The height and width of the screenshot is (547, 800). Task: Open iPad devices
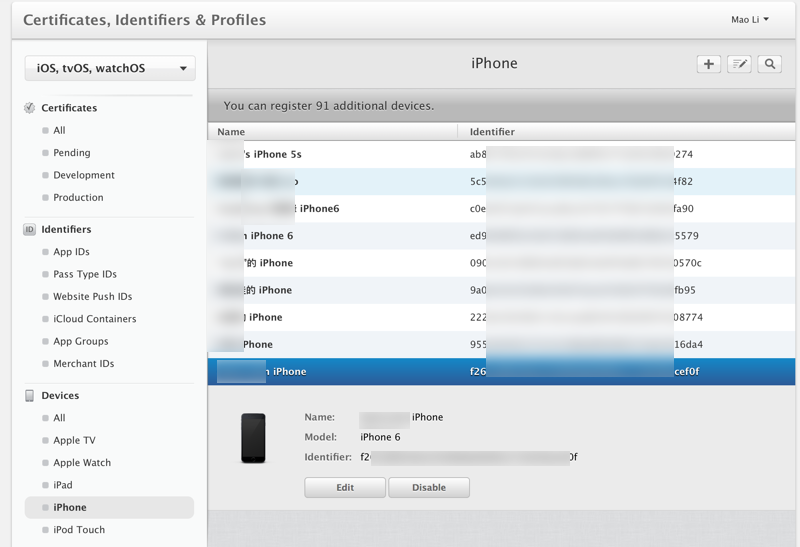(x=63, y=485)
